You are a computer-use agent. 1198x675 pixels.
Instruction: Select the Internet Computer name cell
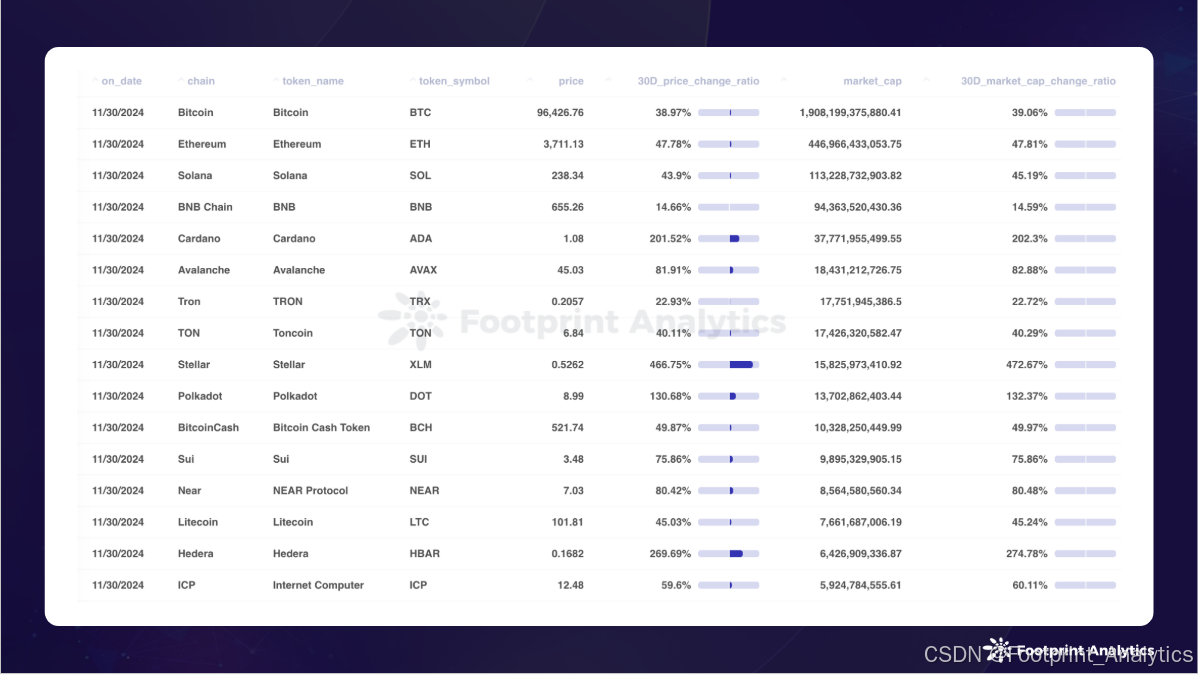pos(318,585)
